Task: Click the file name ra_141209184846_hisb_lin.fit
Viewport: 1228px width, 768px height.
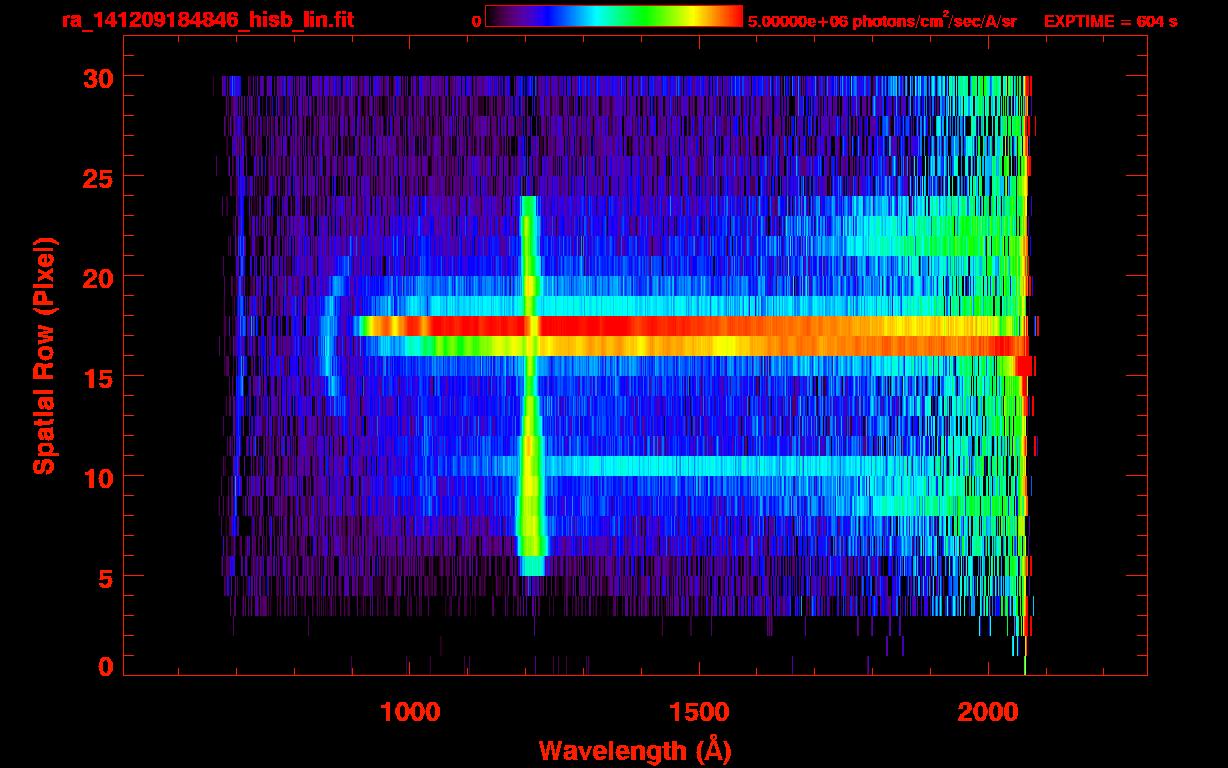Action: (206, 20)
